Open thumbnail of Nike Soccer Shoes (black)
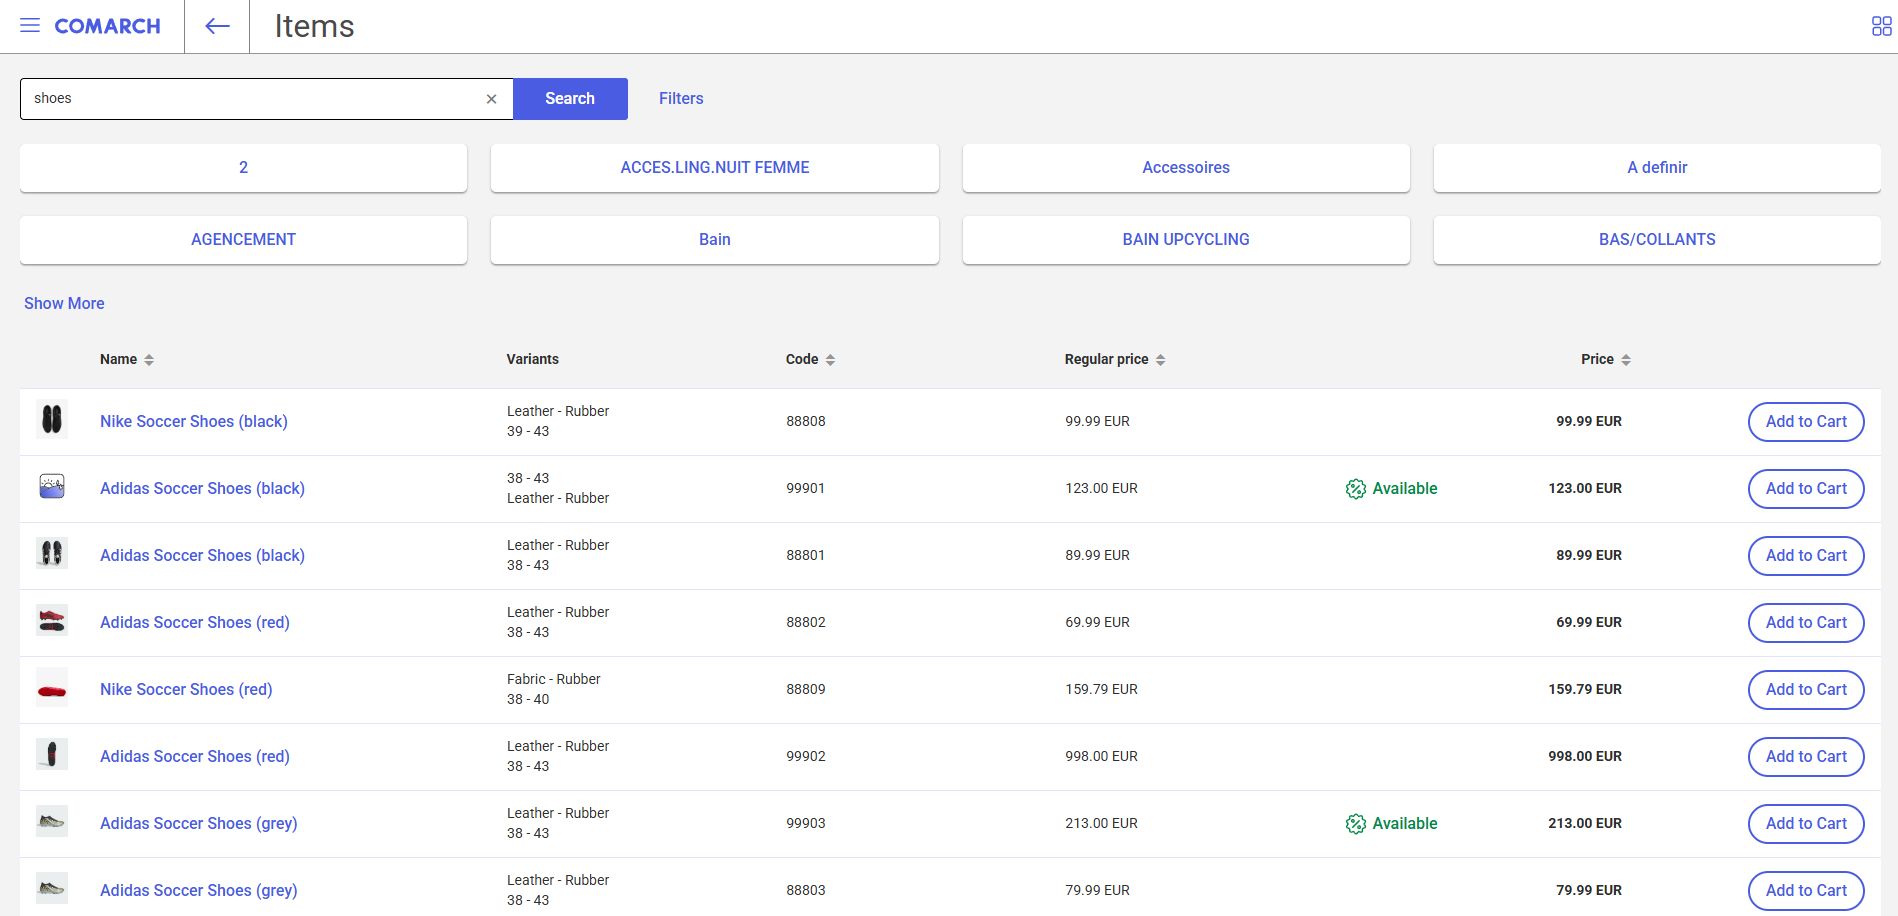Viewport: 1898px width, 916px height. coord(52,419)
